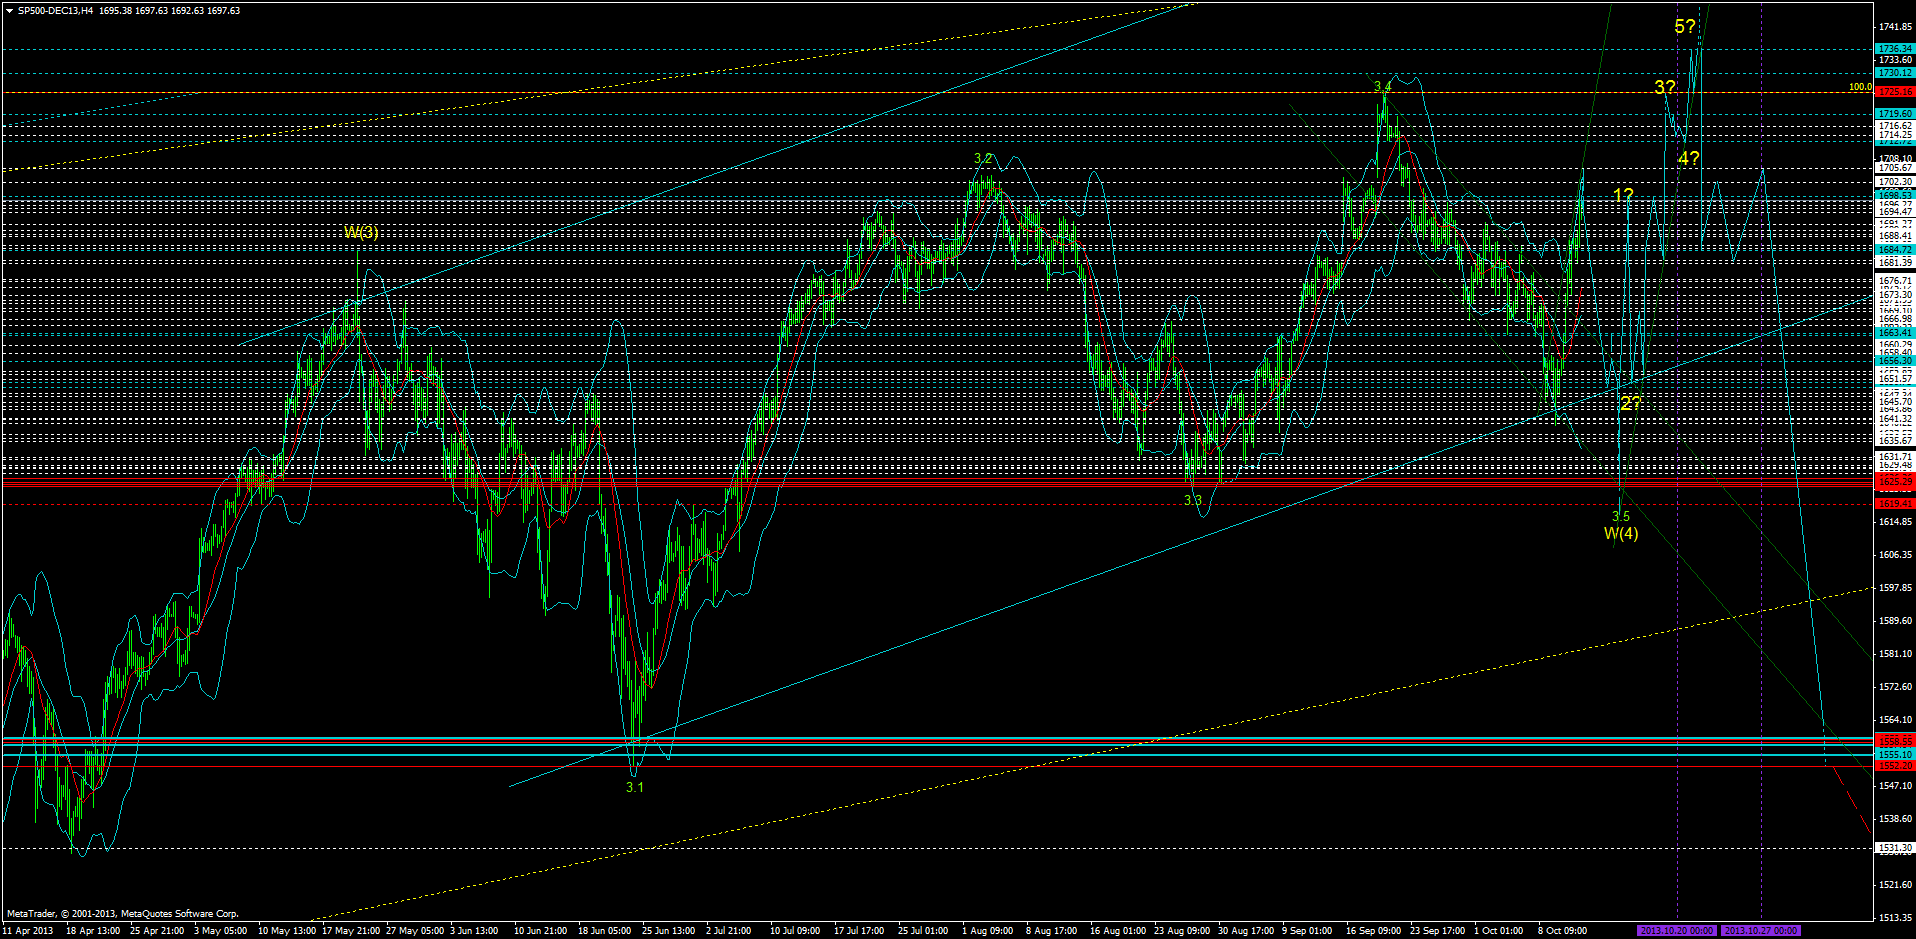Click the "11 Apr 2013" date label
Screen dimensions: 1916x939
[27, 930]
